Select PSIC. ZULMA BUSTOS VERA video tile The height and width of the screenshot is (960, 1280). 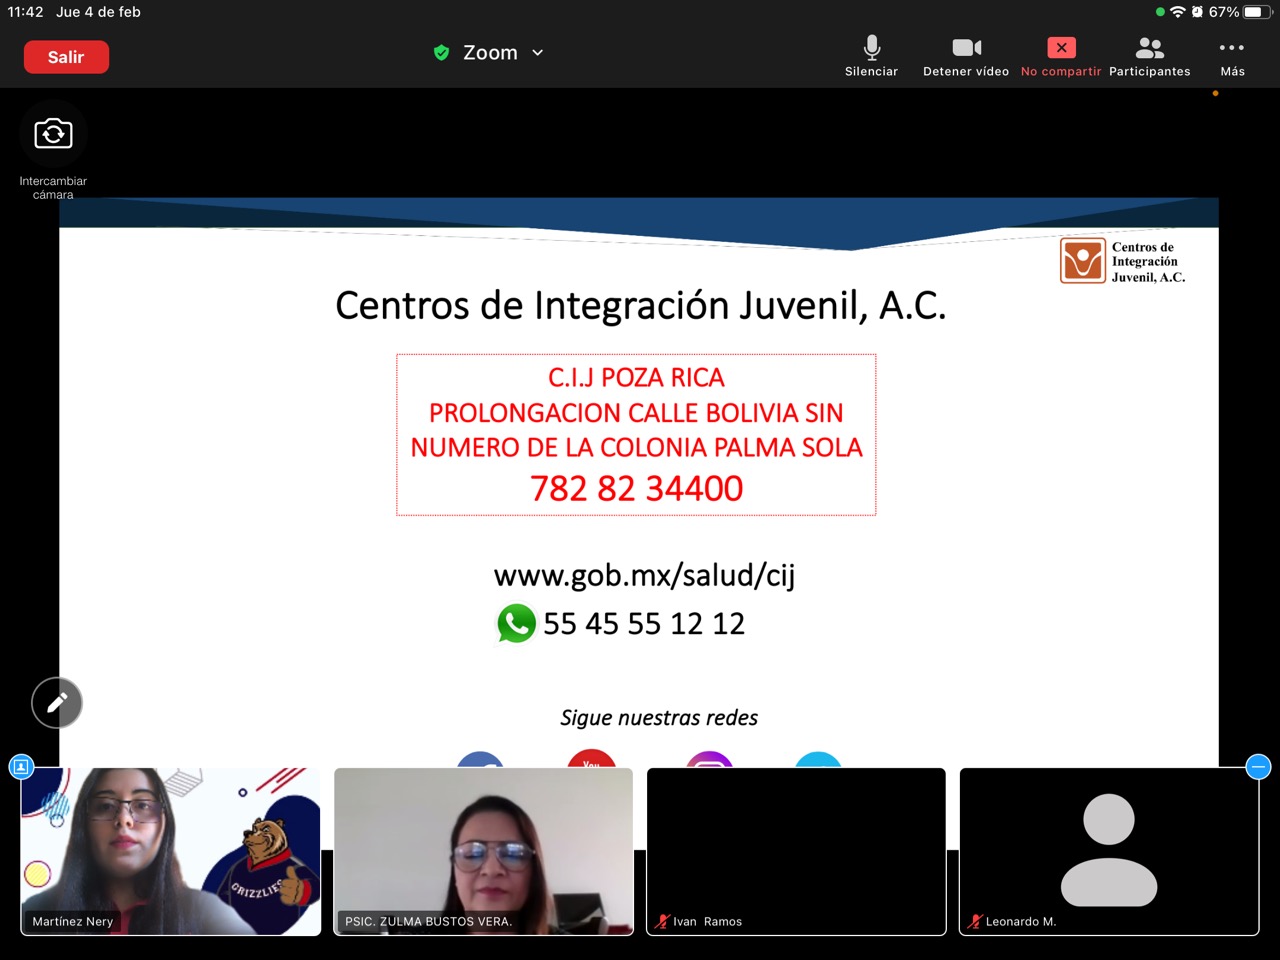point(483,851)
